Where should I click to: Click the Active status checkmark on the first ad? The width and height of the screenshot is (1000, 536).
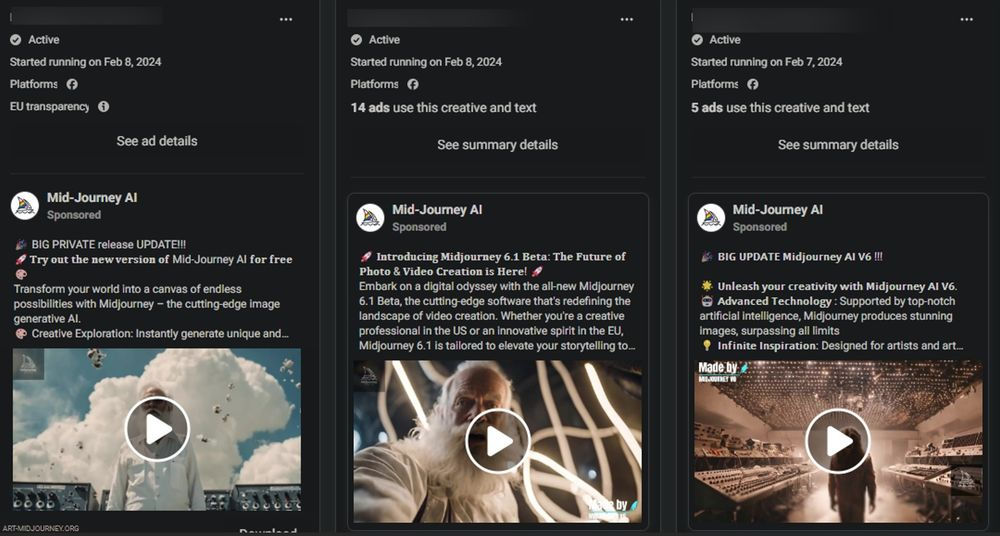click(x=16, y=40)
